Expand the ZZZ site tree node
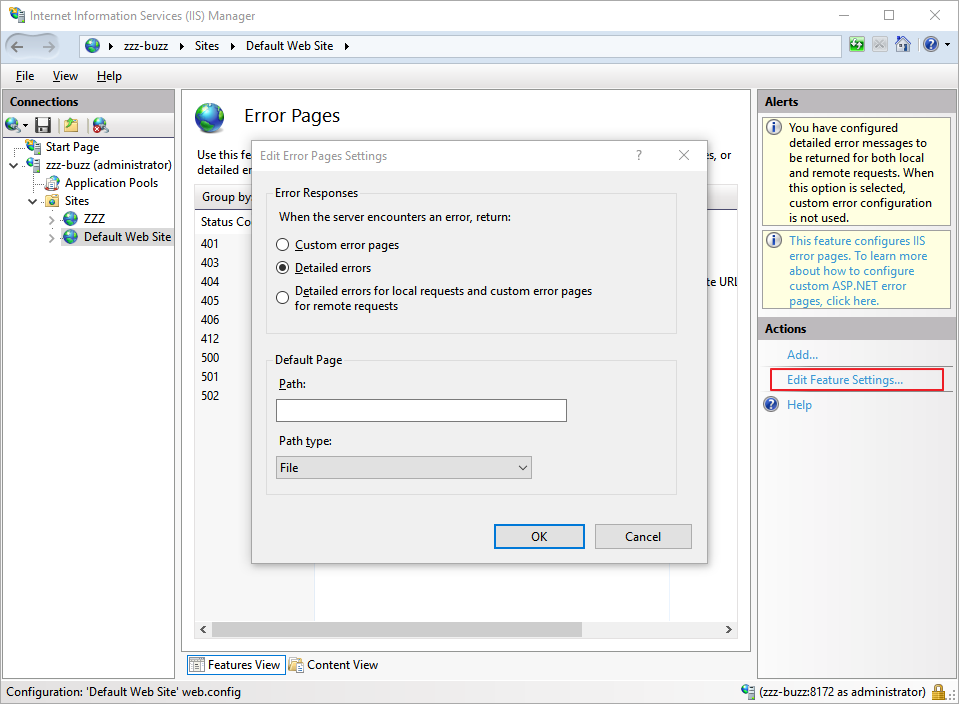959x704 pixels. tap(52, 219)
